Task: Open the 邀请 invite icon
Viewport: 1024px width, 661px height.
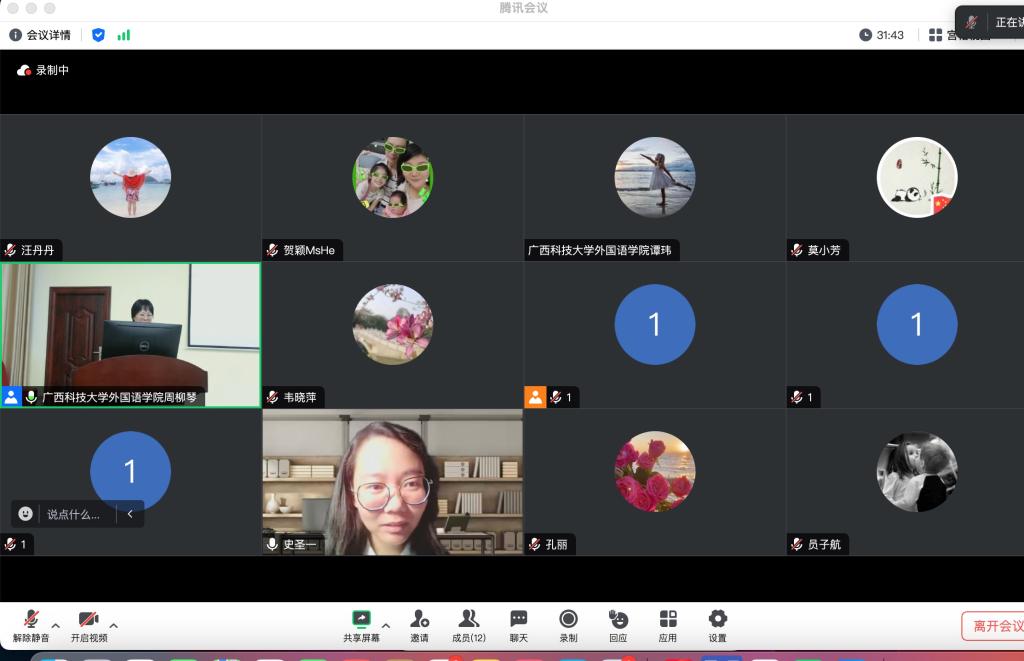Action: pyautogui.click(x=419, y=624)
